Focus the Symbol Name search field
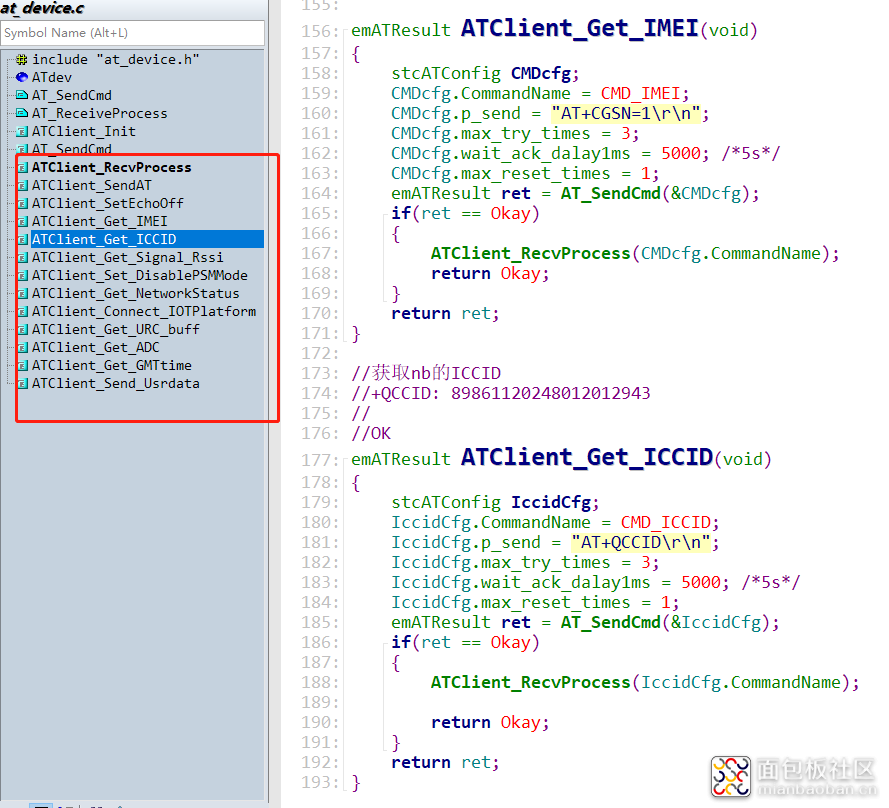The height and width of the screenshot is (808, 889). 132,33
